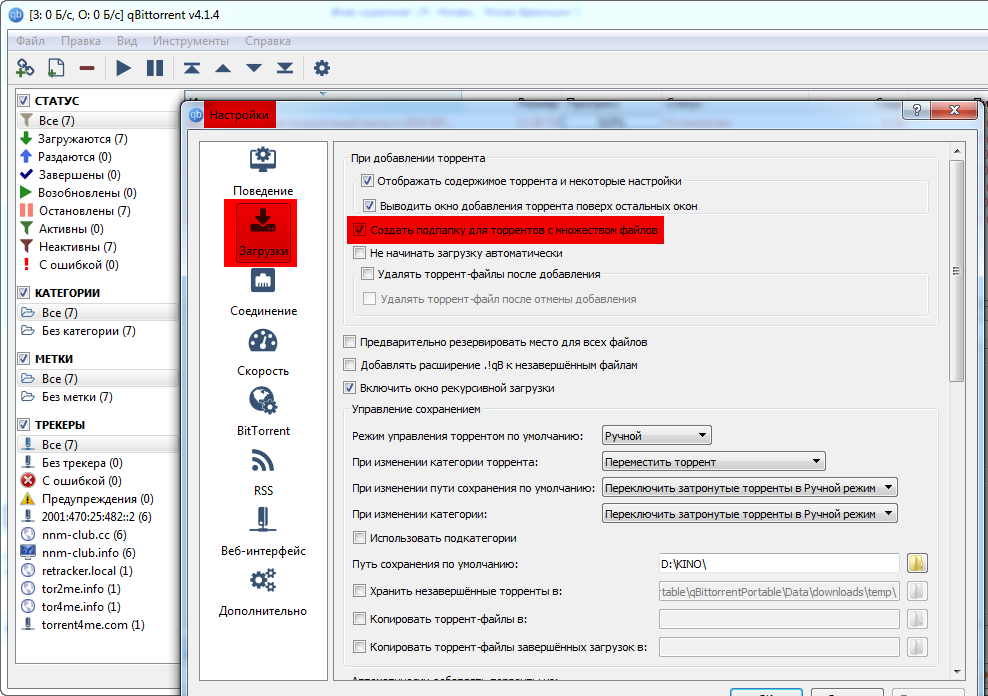988x696 pixels.
Task: Toggle the СТАТУС section checkbox in sidebar
Action: [x=24, y=101]
